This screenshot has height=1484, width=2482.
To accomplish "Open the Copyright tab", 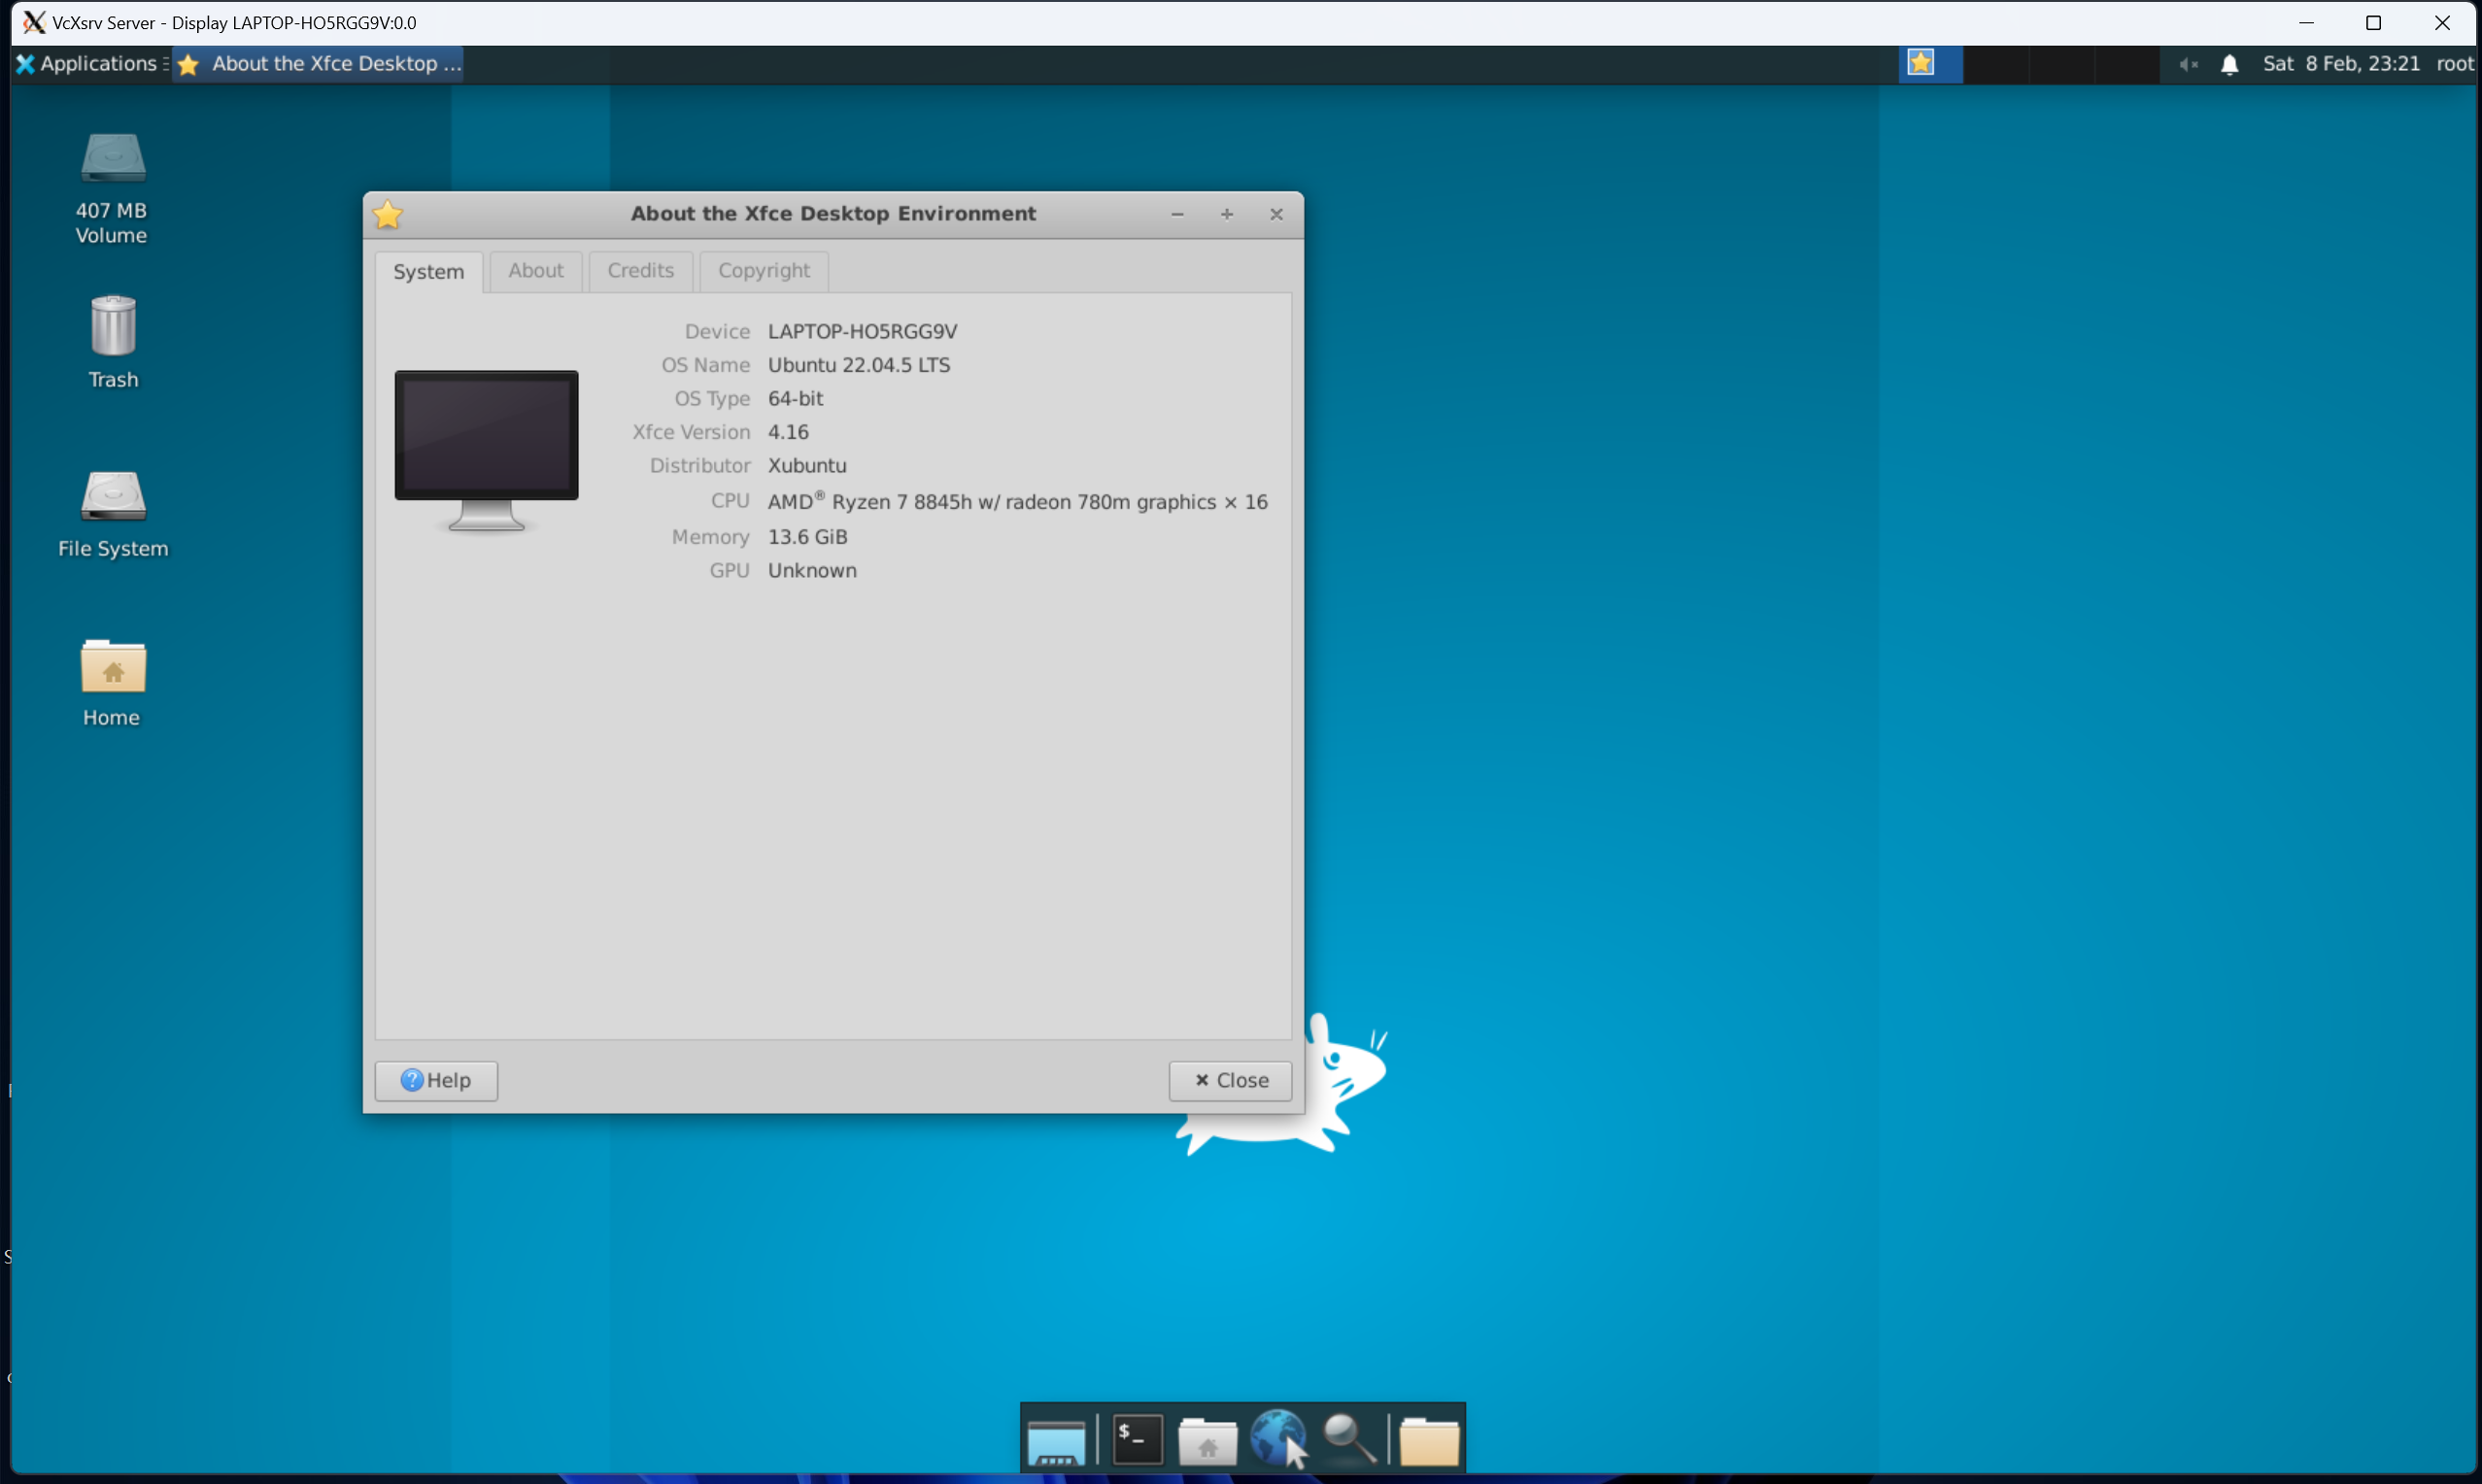I will 763,270.
